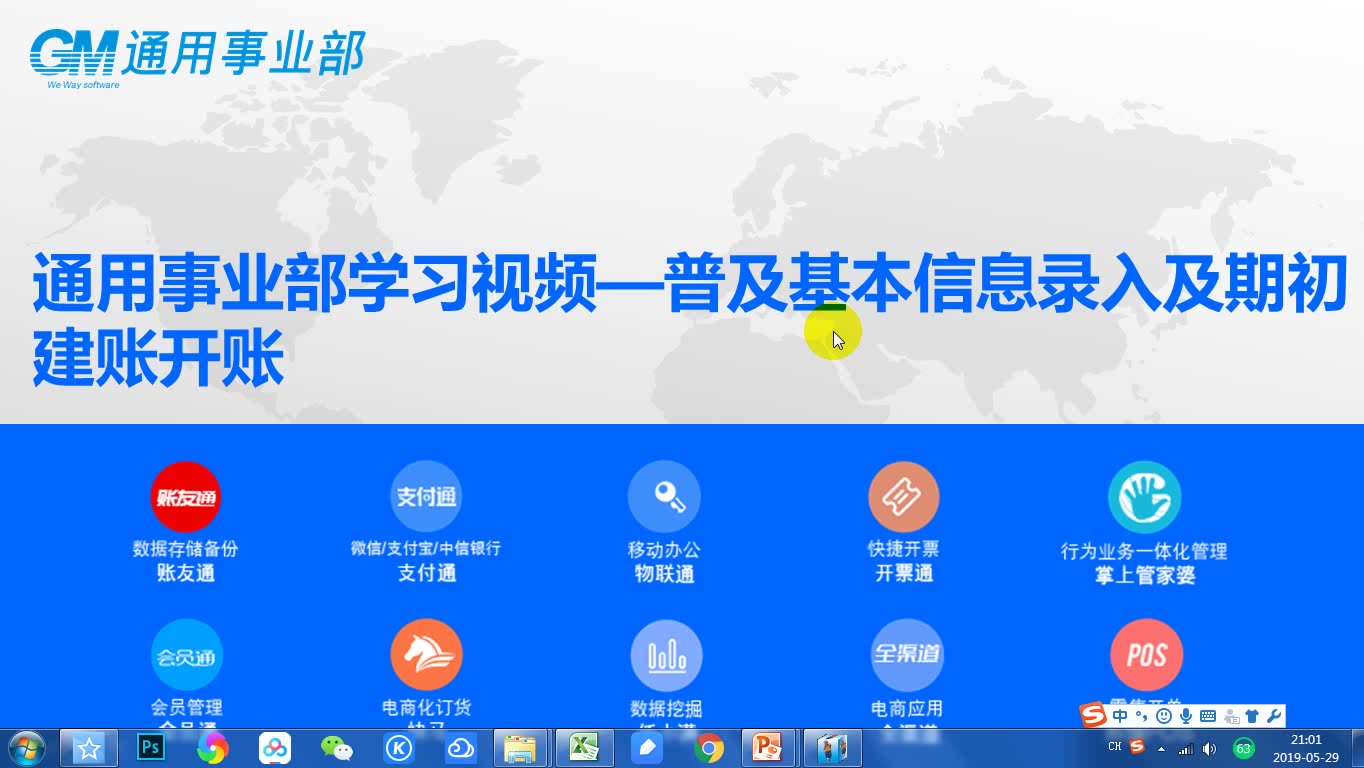
Task: Toggle Chinese/English mode 中 on IME bar
Action: [x=1120, y=716]
